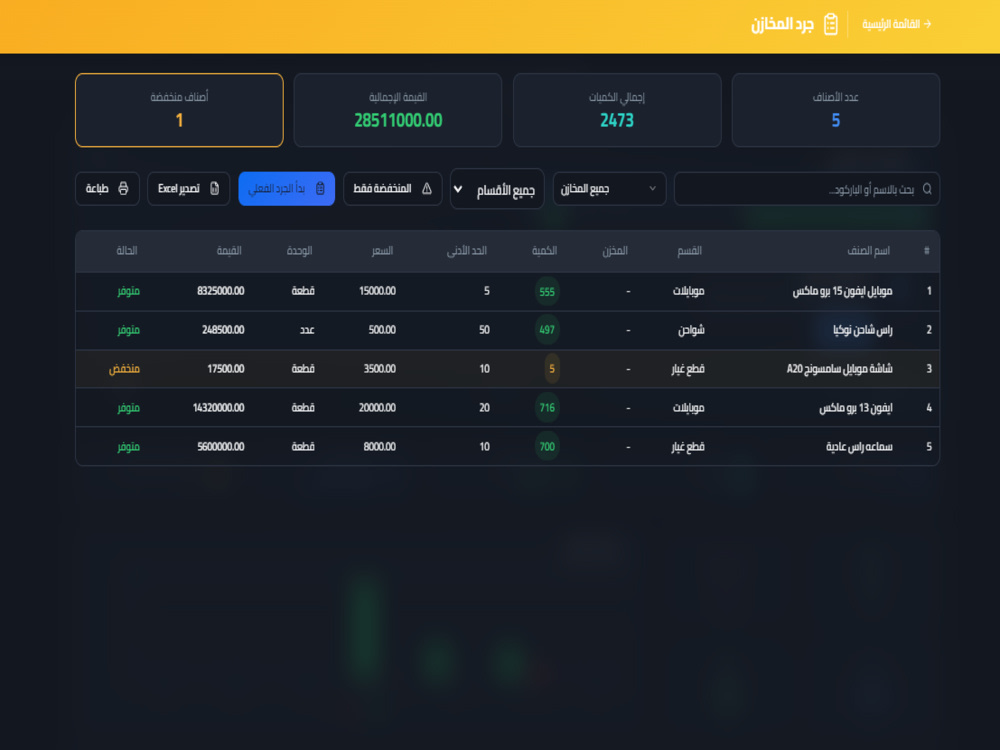Click the الحالة column header

[126, 251]
